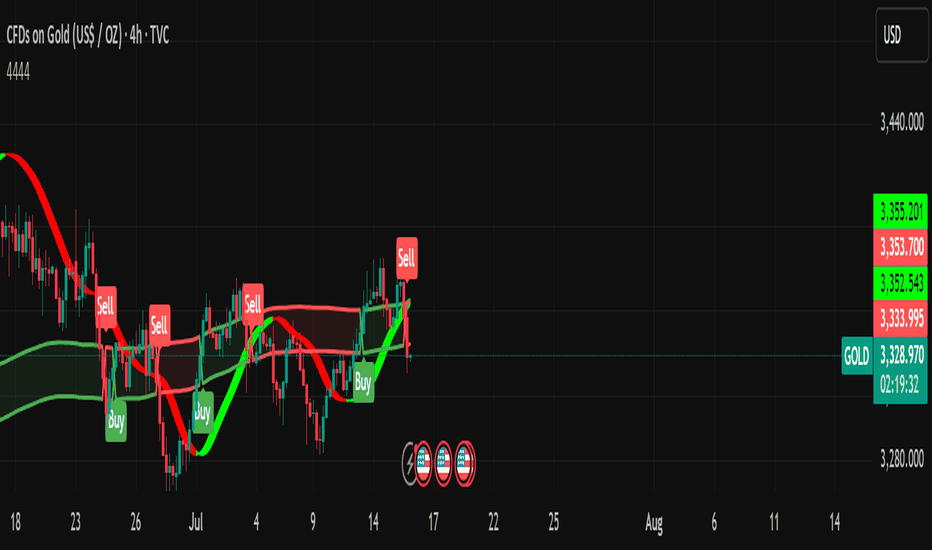Screen dimensions: 932x550
Task: Click the Aug date on time axis
Action: point(654,523)
